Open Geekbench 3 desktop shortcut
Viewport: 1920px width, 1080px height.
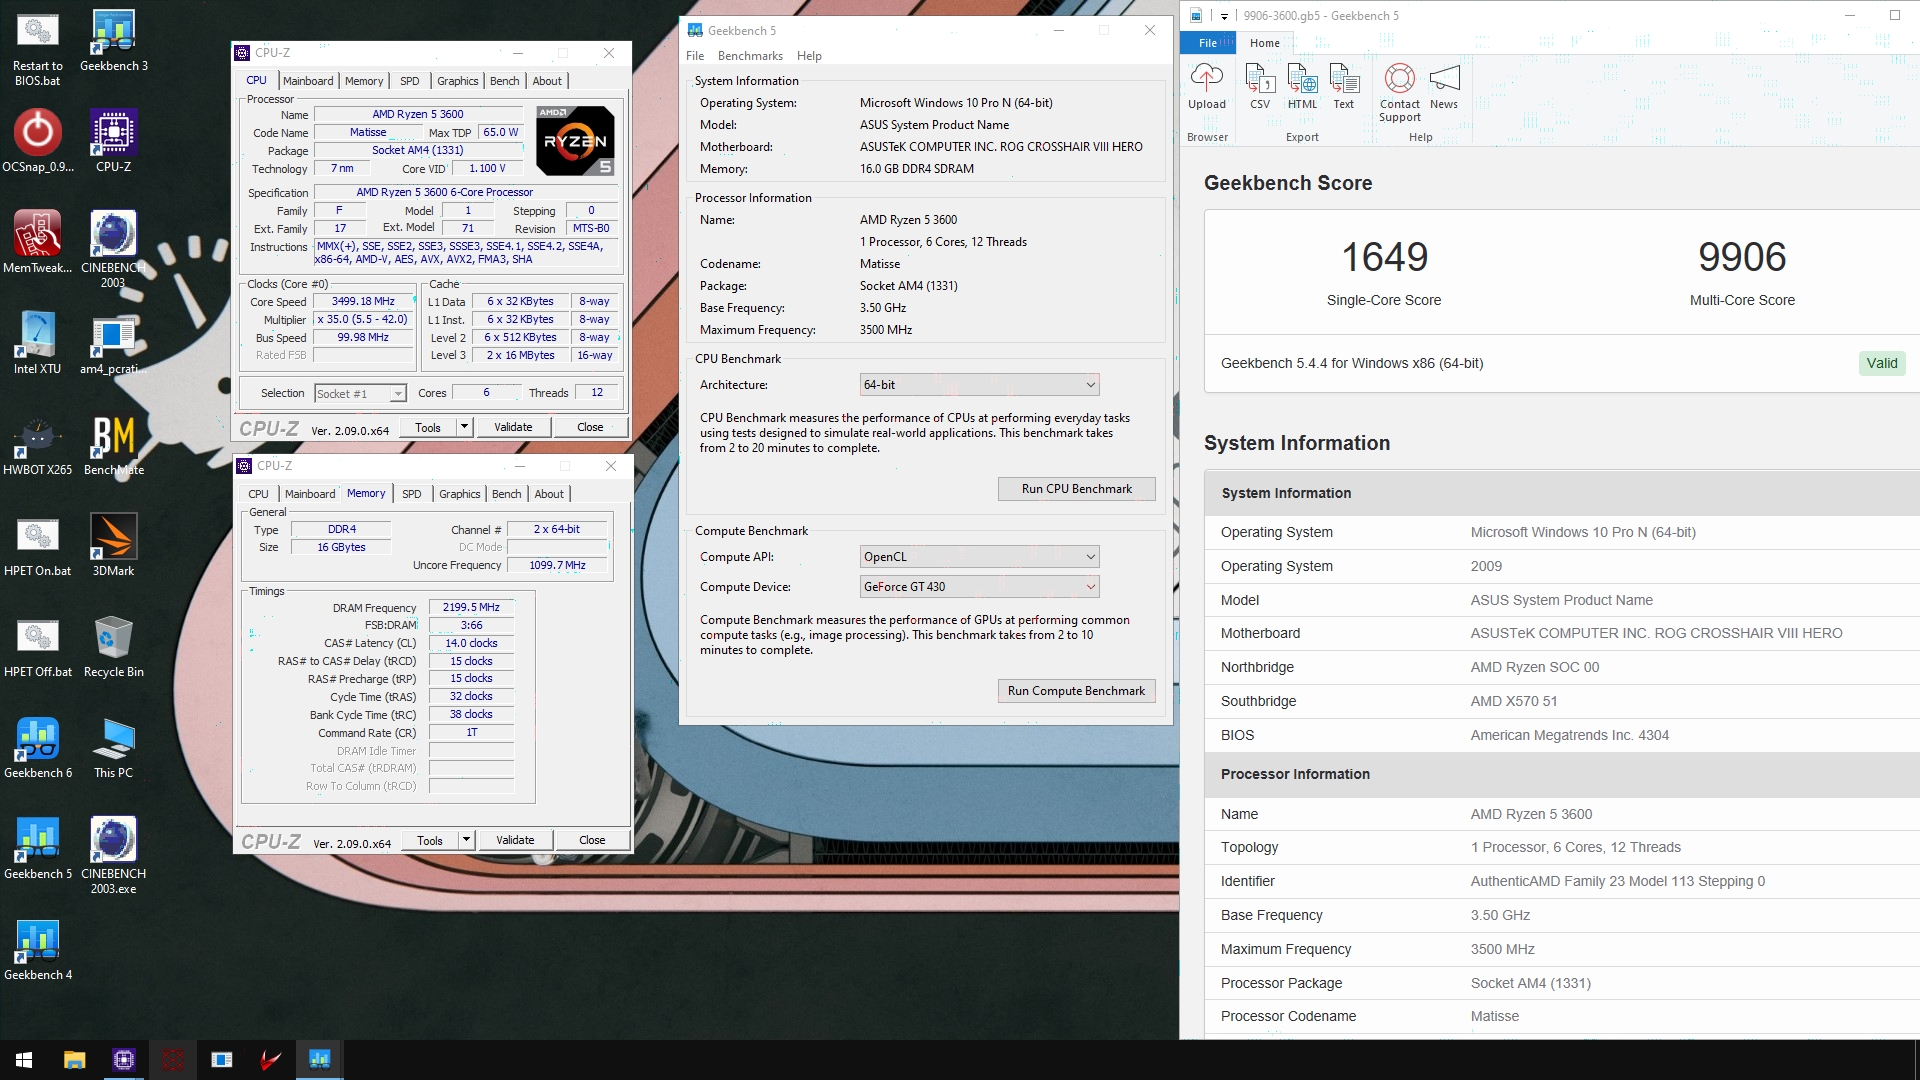pos(114,43)
